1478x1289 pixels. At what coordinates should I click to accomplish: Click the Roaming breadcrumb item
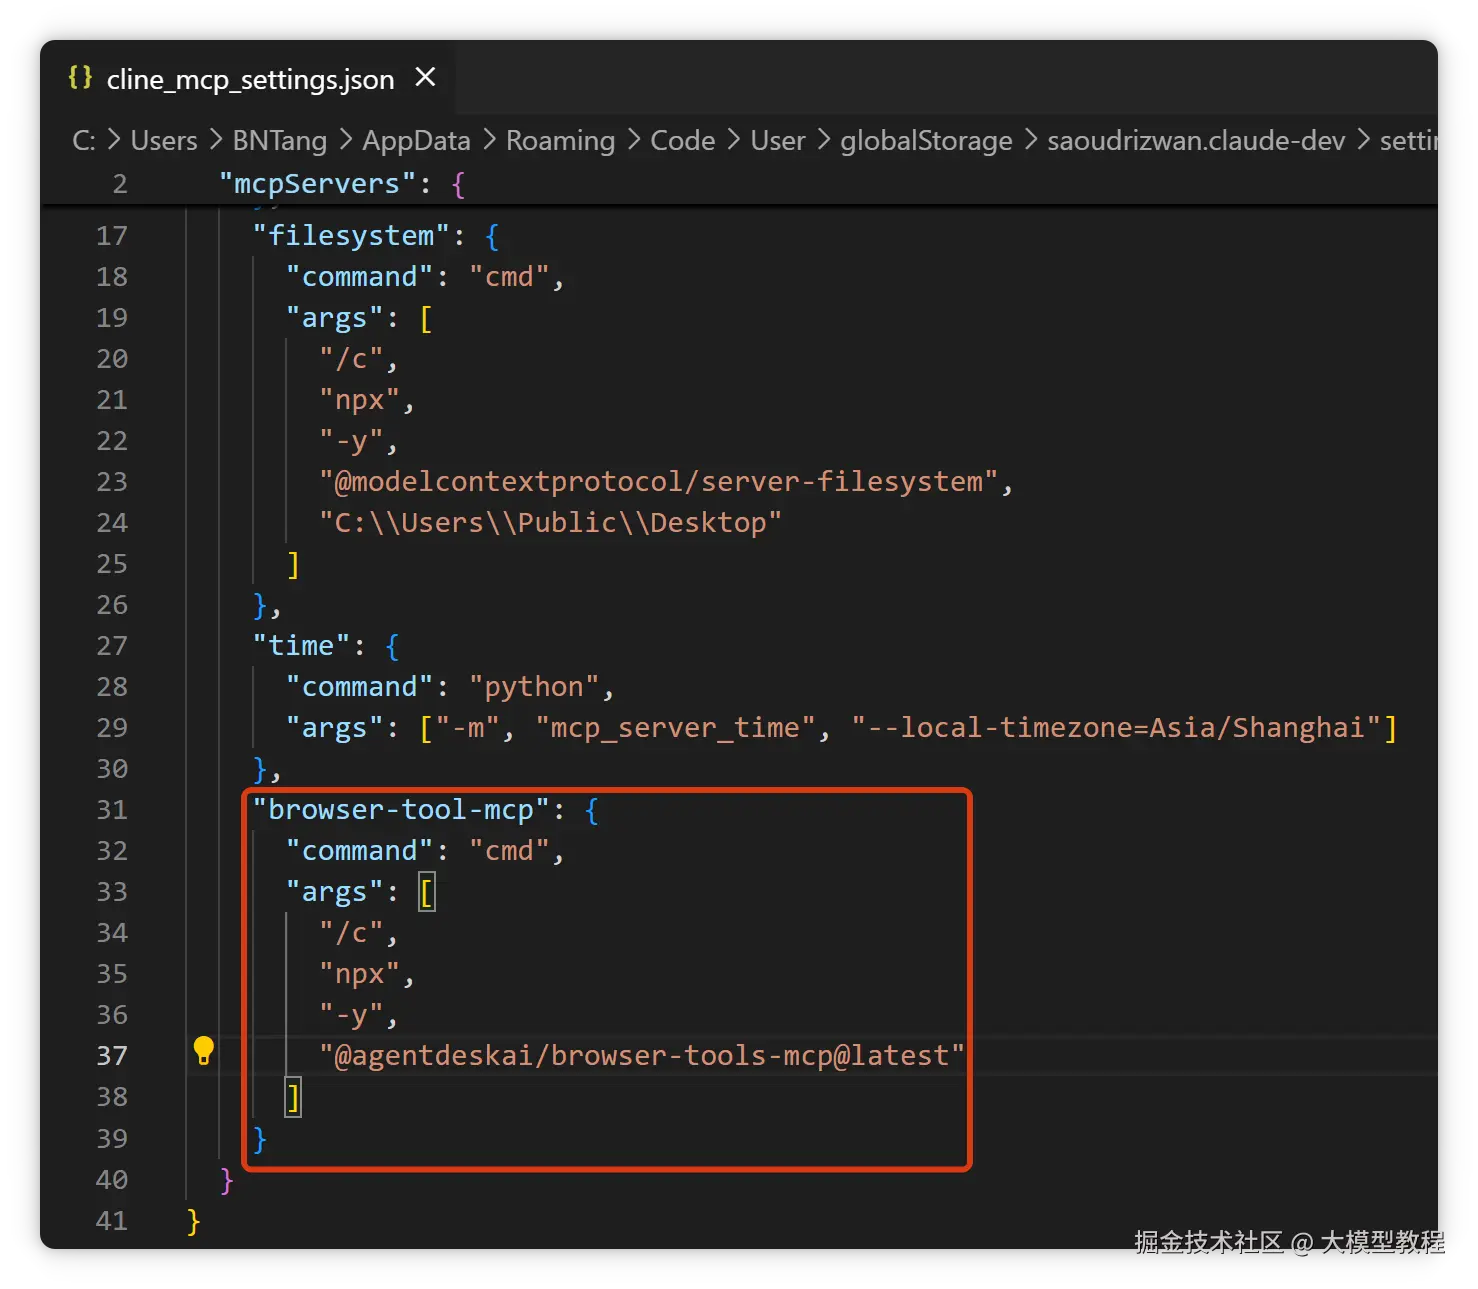point(560,141)
